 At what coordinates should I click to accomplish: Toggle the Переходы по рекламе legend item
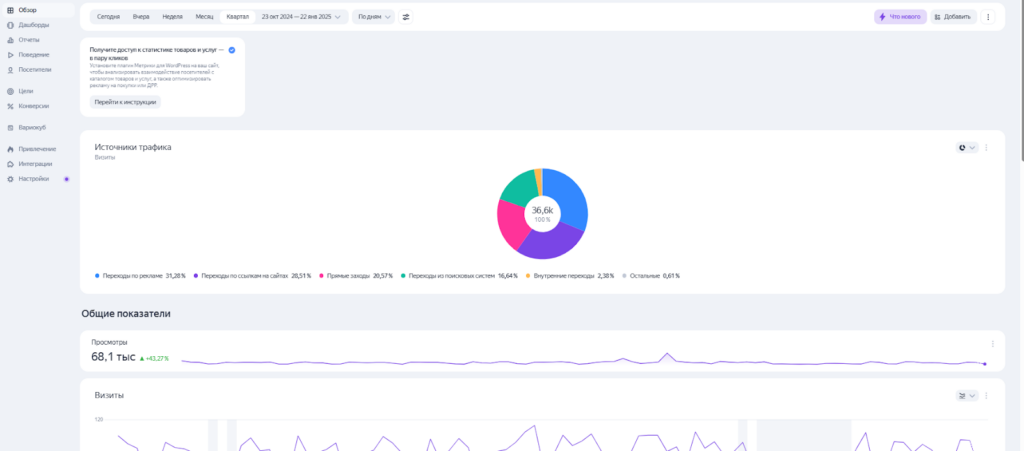(139, 275)
